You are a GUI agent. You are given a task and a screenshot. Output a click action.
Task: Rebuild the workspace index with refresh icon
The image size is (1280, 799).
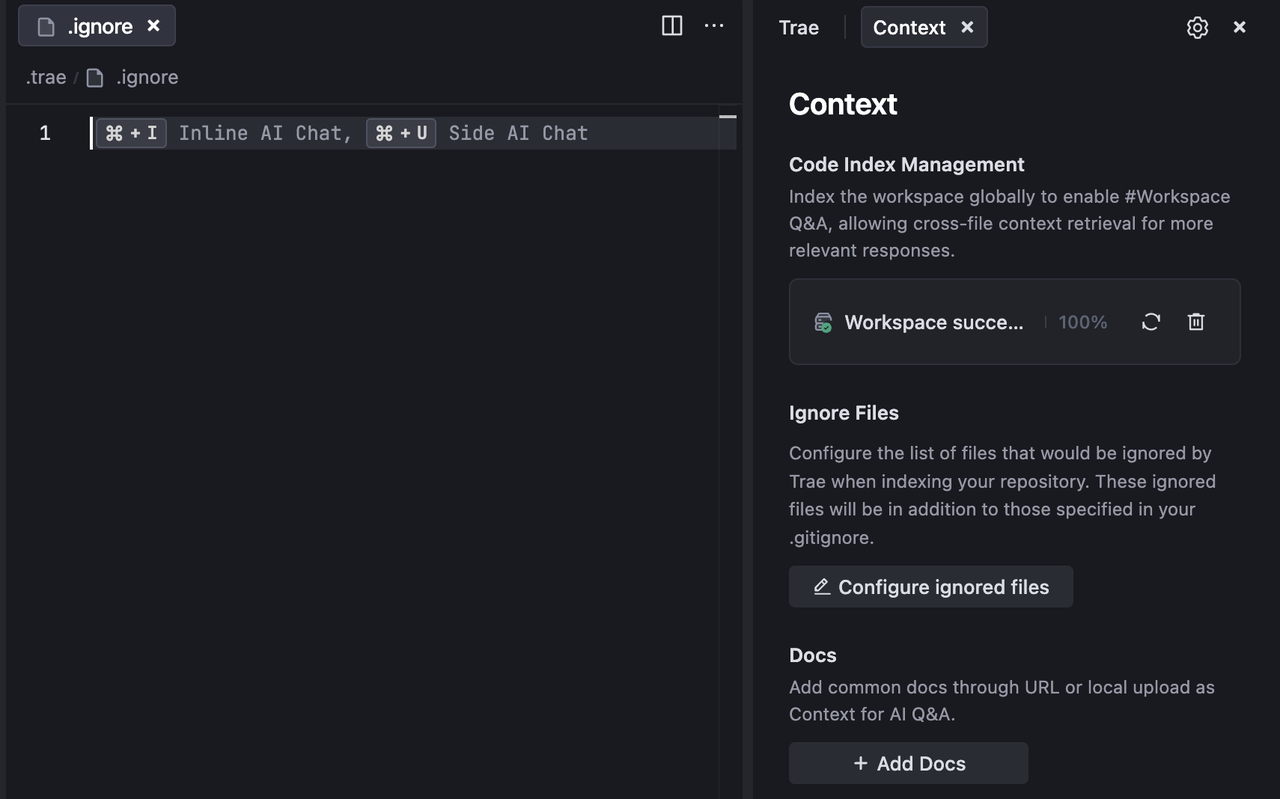click(x=1151, y=322)
